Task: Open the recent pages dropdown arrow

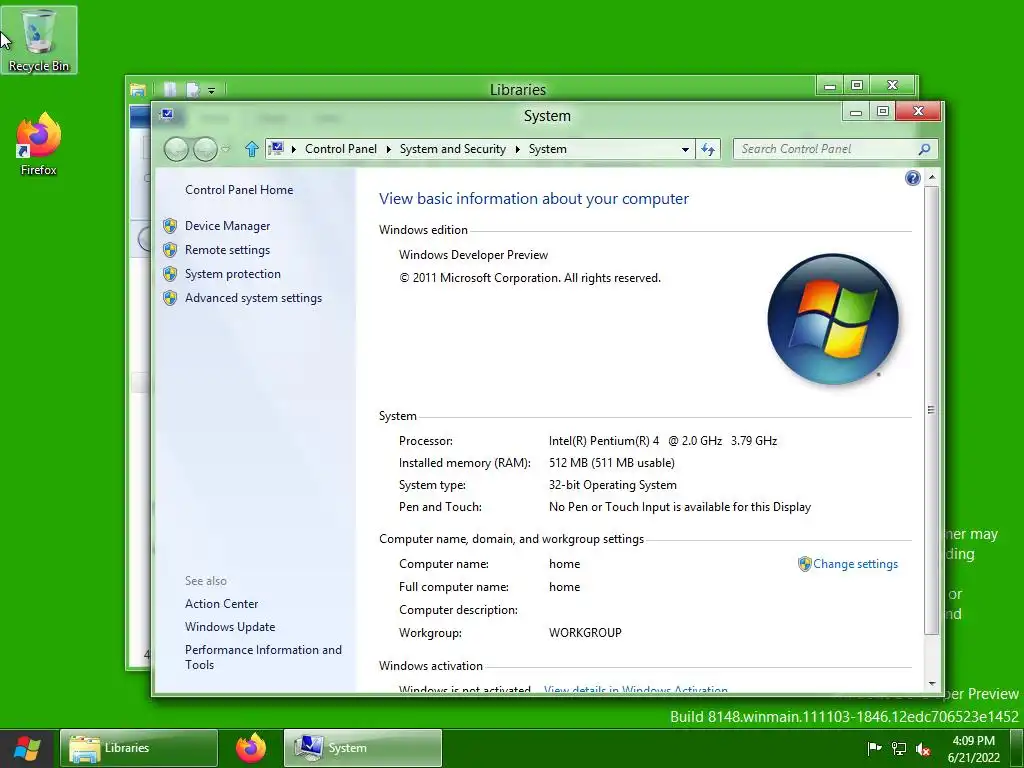Action: point(226,150)
